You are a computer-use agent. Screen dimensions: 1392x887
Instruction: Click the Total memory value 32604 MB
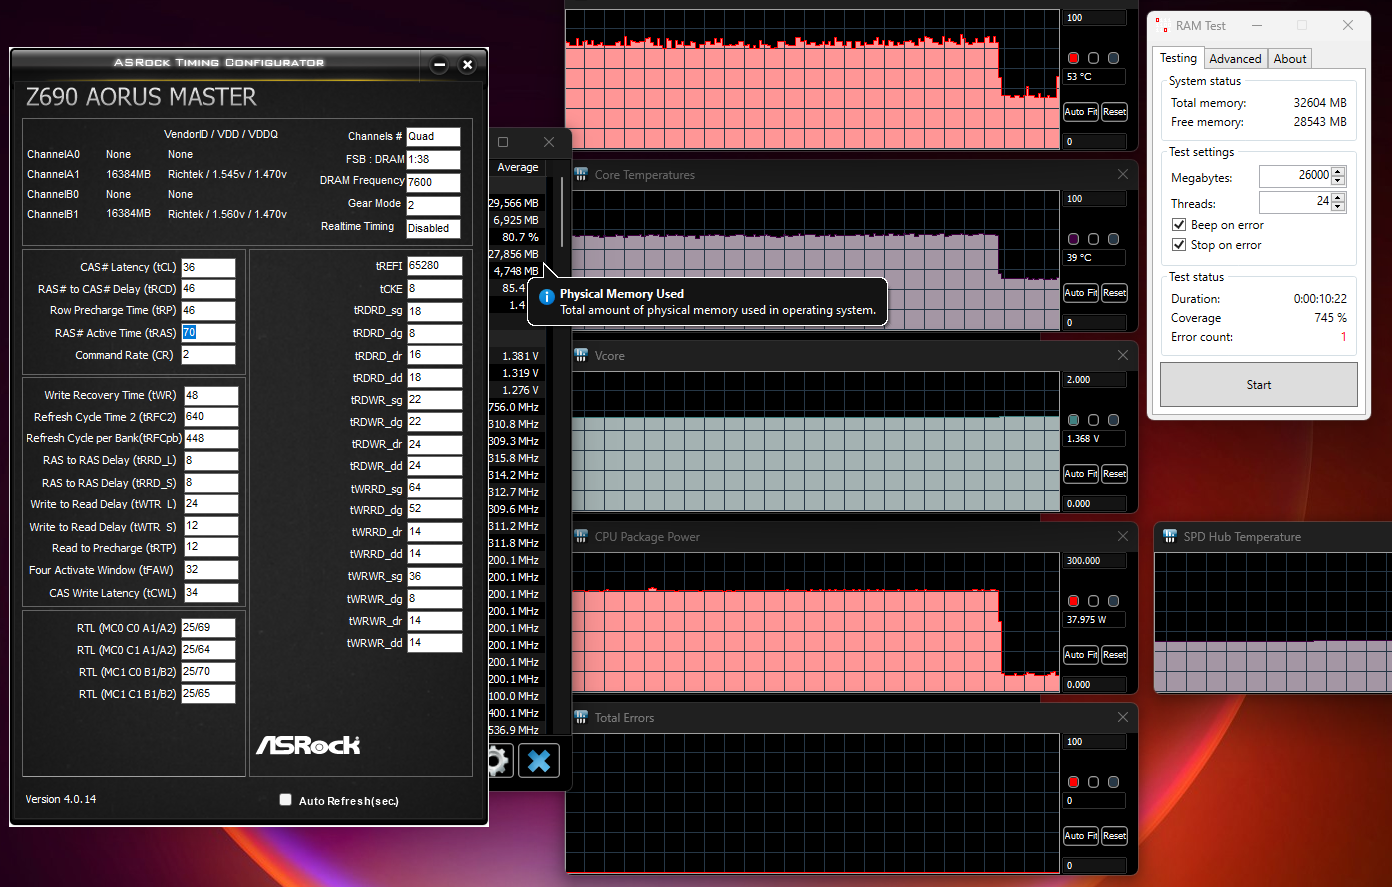(x=1320, y=103)
